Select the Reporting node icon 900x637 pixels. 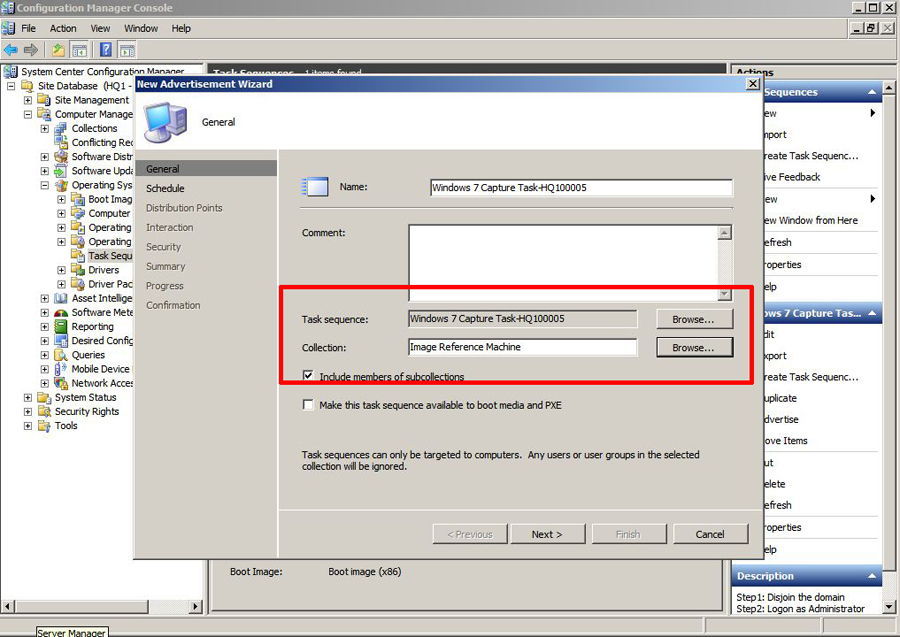point(61,327)
